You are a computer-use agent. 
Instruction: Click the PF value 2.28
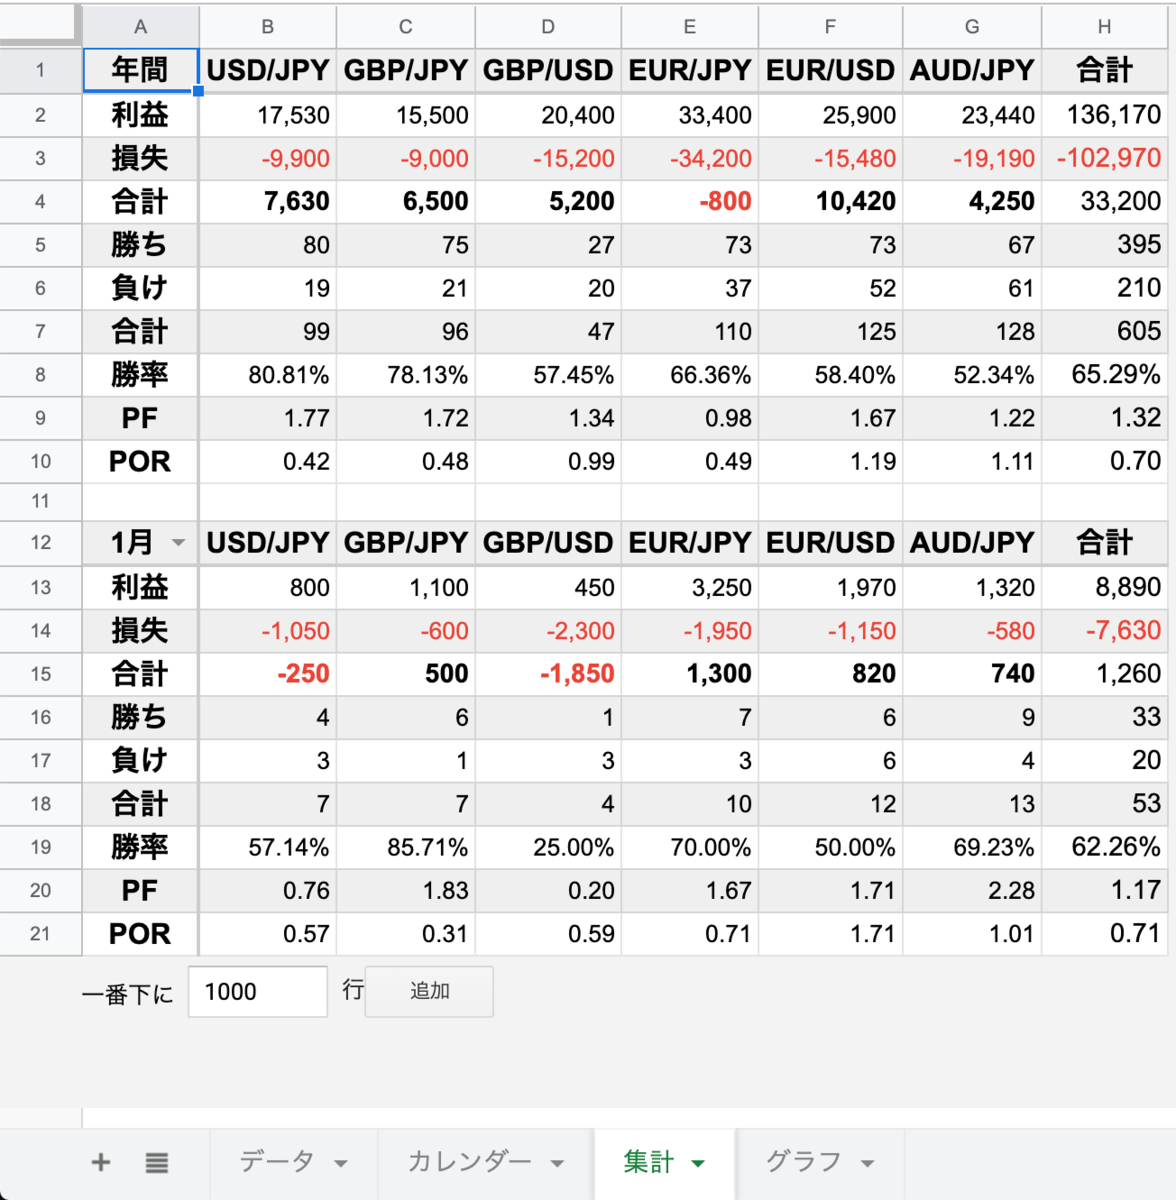(972, 890)
